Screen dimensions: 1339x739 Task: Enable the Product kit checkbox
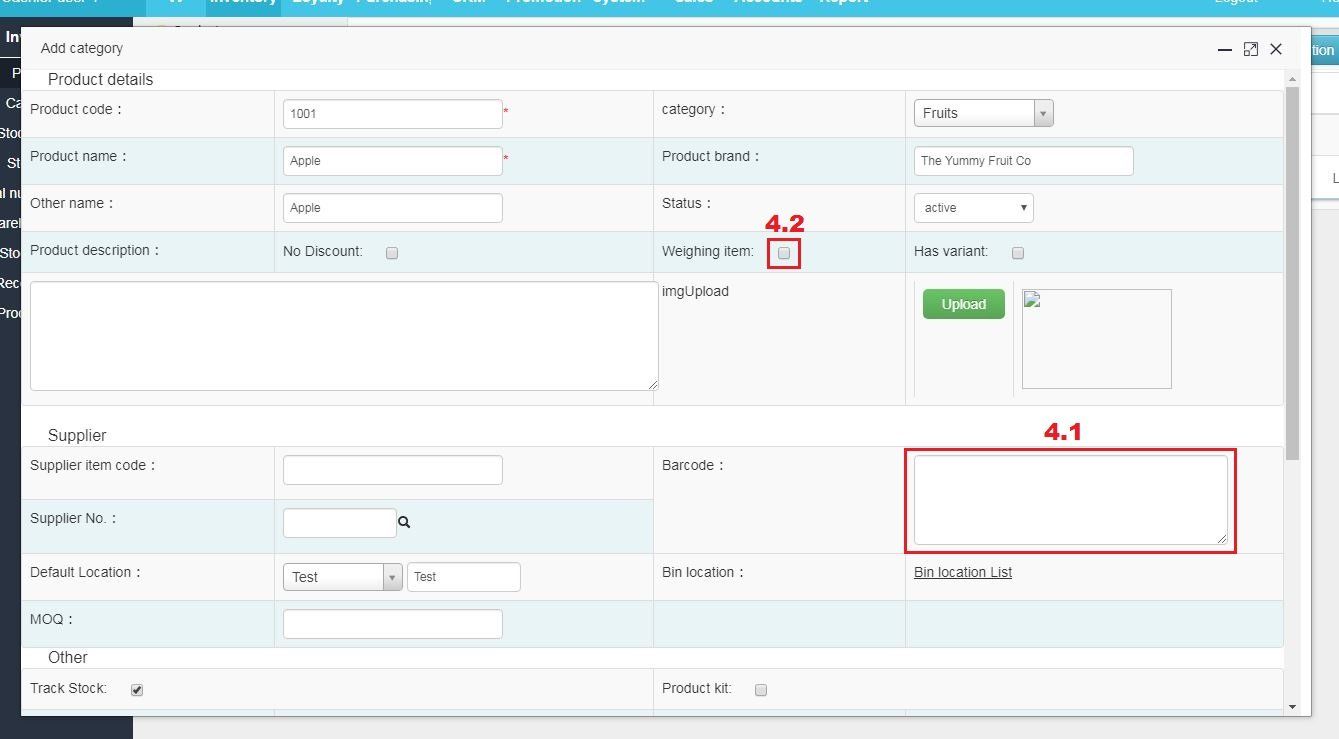click(761, 690)
